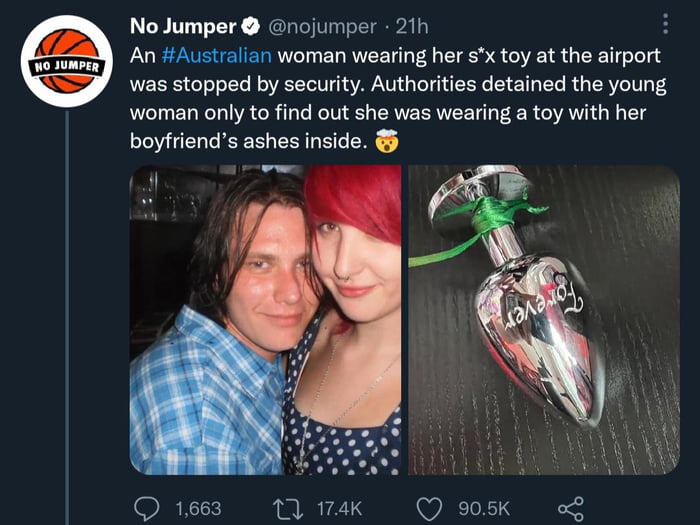Screen dimensions: 700x525
Task: Click the 1,663 replies count
Action: [198, 509]
